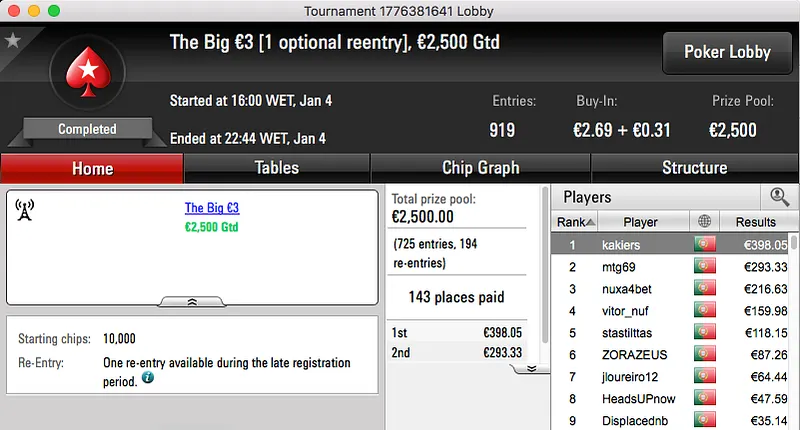Click the broadcast antenna icon
The image size is (800, 430).
[25, 209]
